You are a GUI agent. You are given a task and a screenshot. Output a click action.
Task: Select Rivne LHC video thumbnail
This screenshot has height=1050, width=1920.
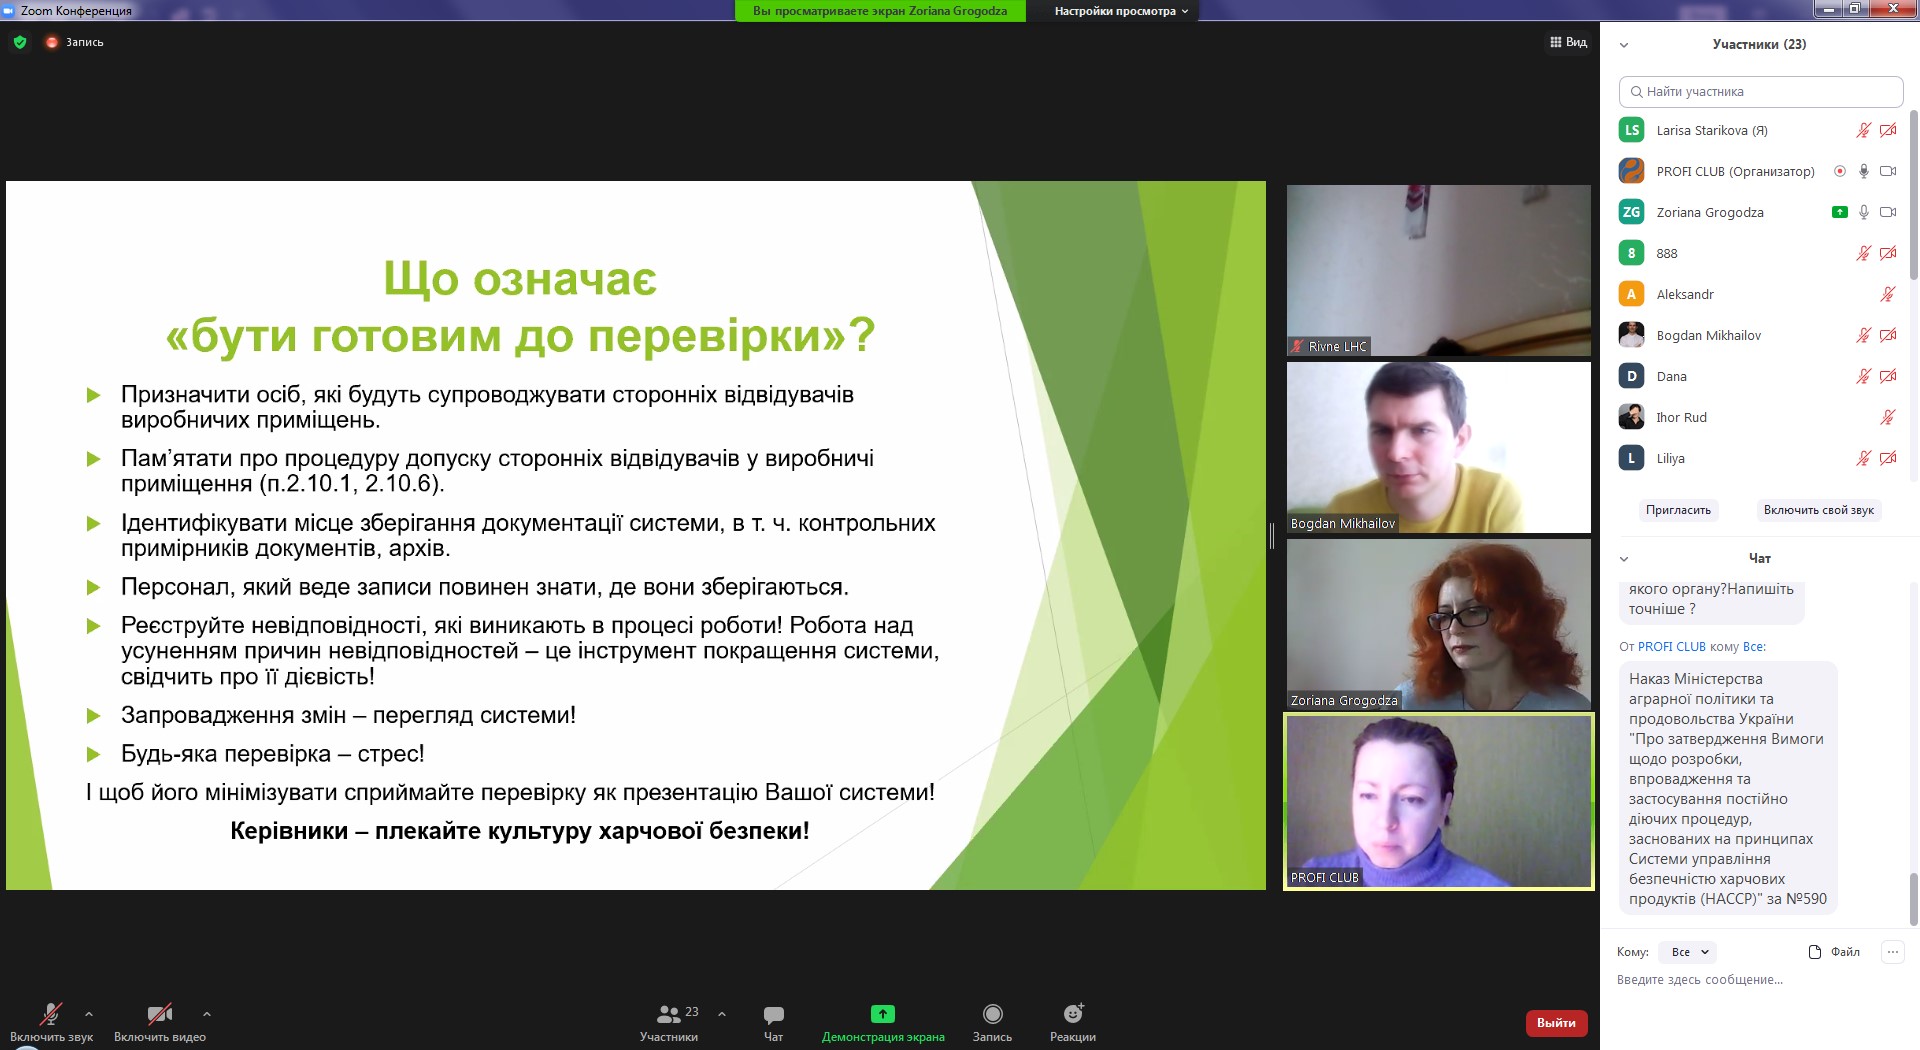point(1438,270)
